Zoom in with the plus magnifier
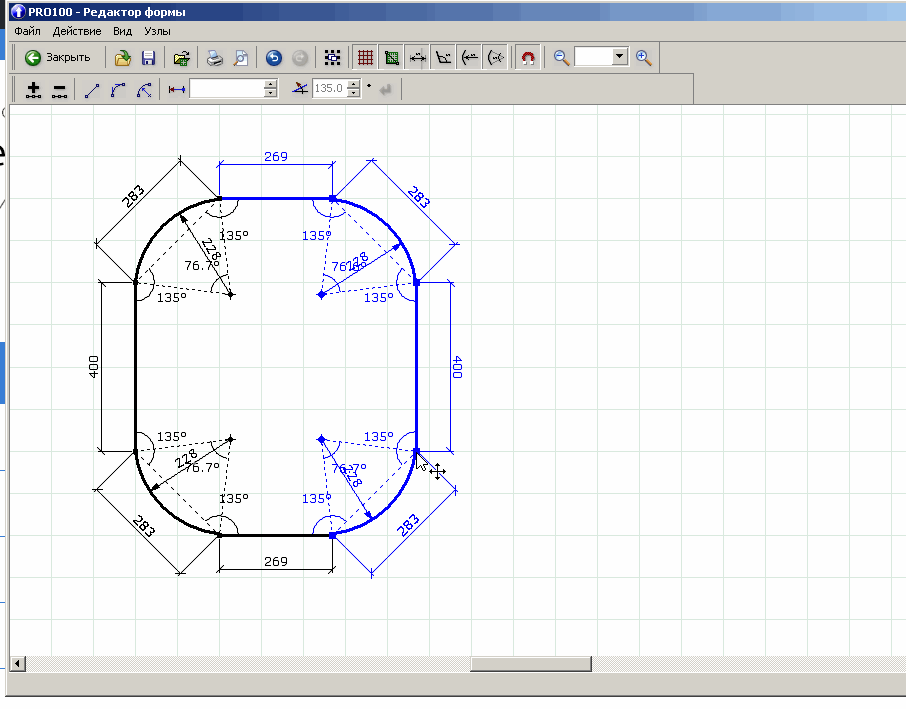Screen dimensions: 906x709 [x=644, y=58]
